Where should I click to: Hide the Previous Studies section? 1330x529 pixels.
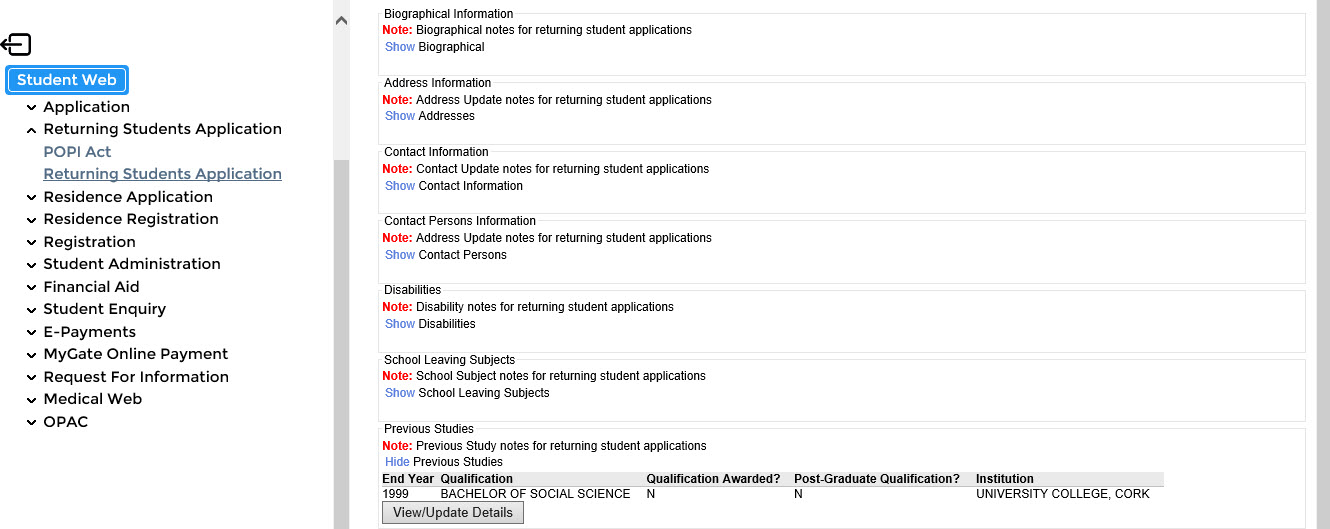[397, 462]
